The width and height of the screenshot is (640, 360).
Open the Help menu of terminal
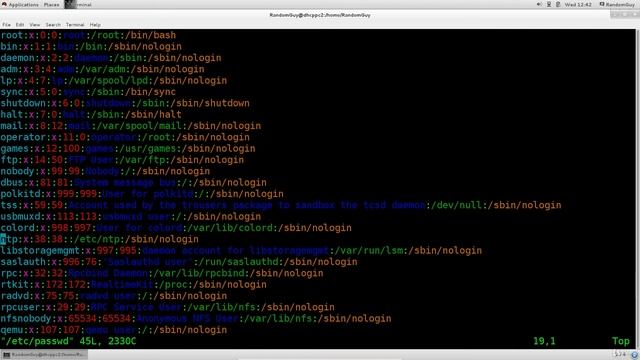pyautogui.click(x=95, y=24)
